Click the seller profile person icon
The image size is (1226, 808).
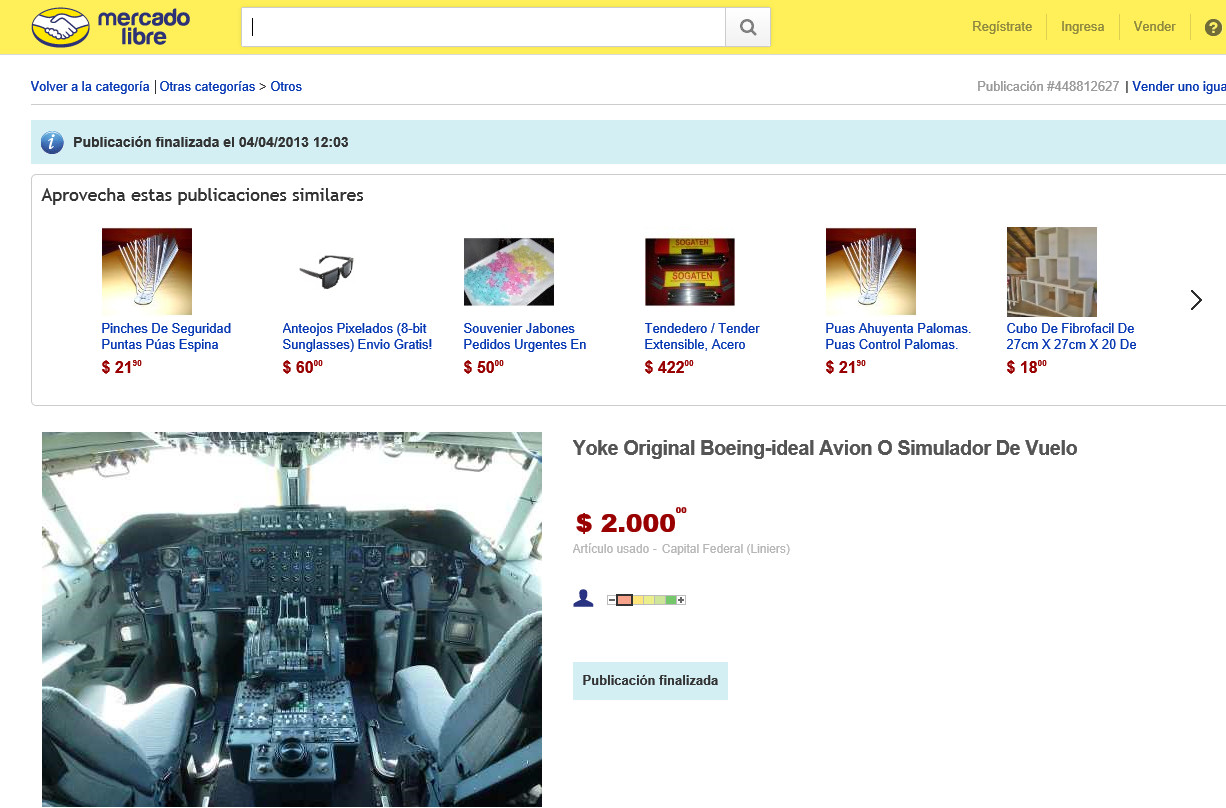pos(583,598)
